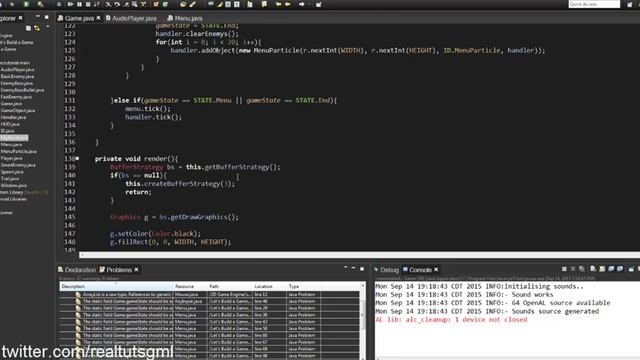Select Handler.java in Package Explorer

tap(13, 117)
